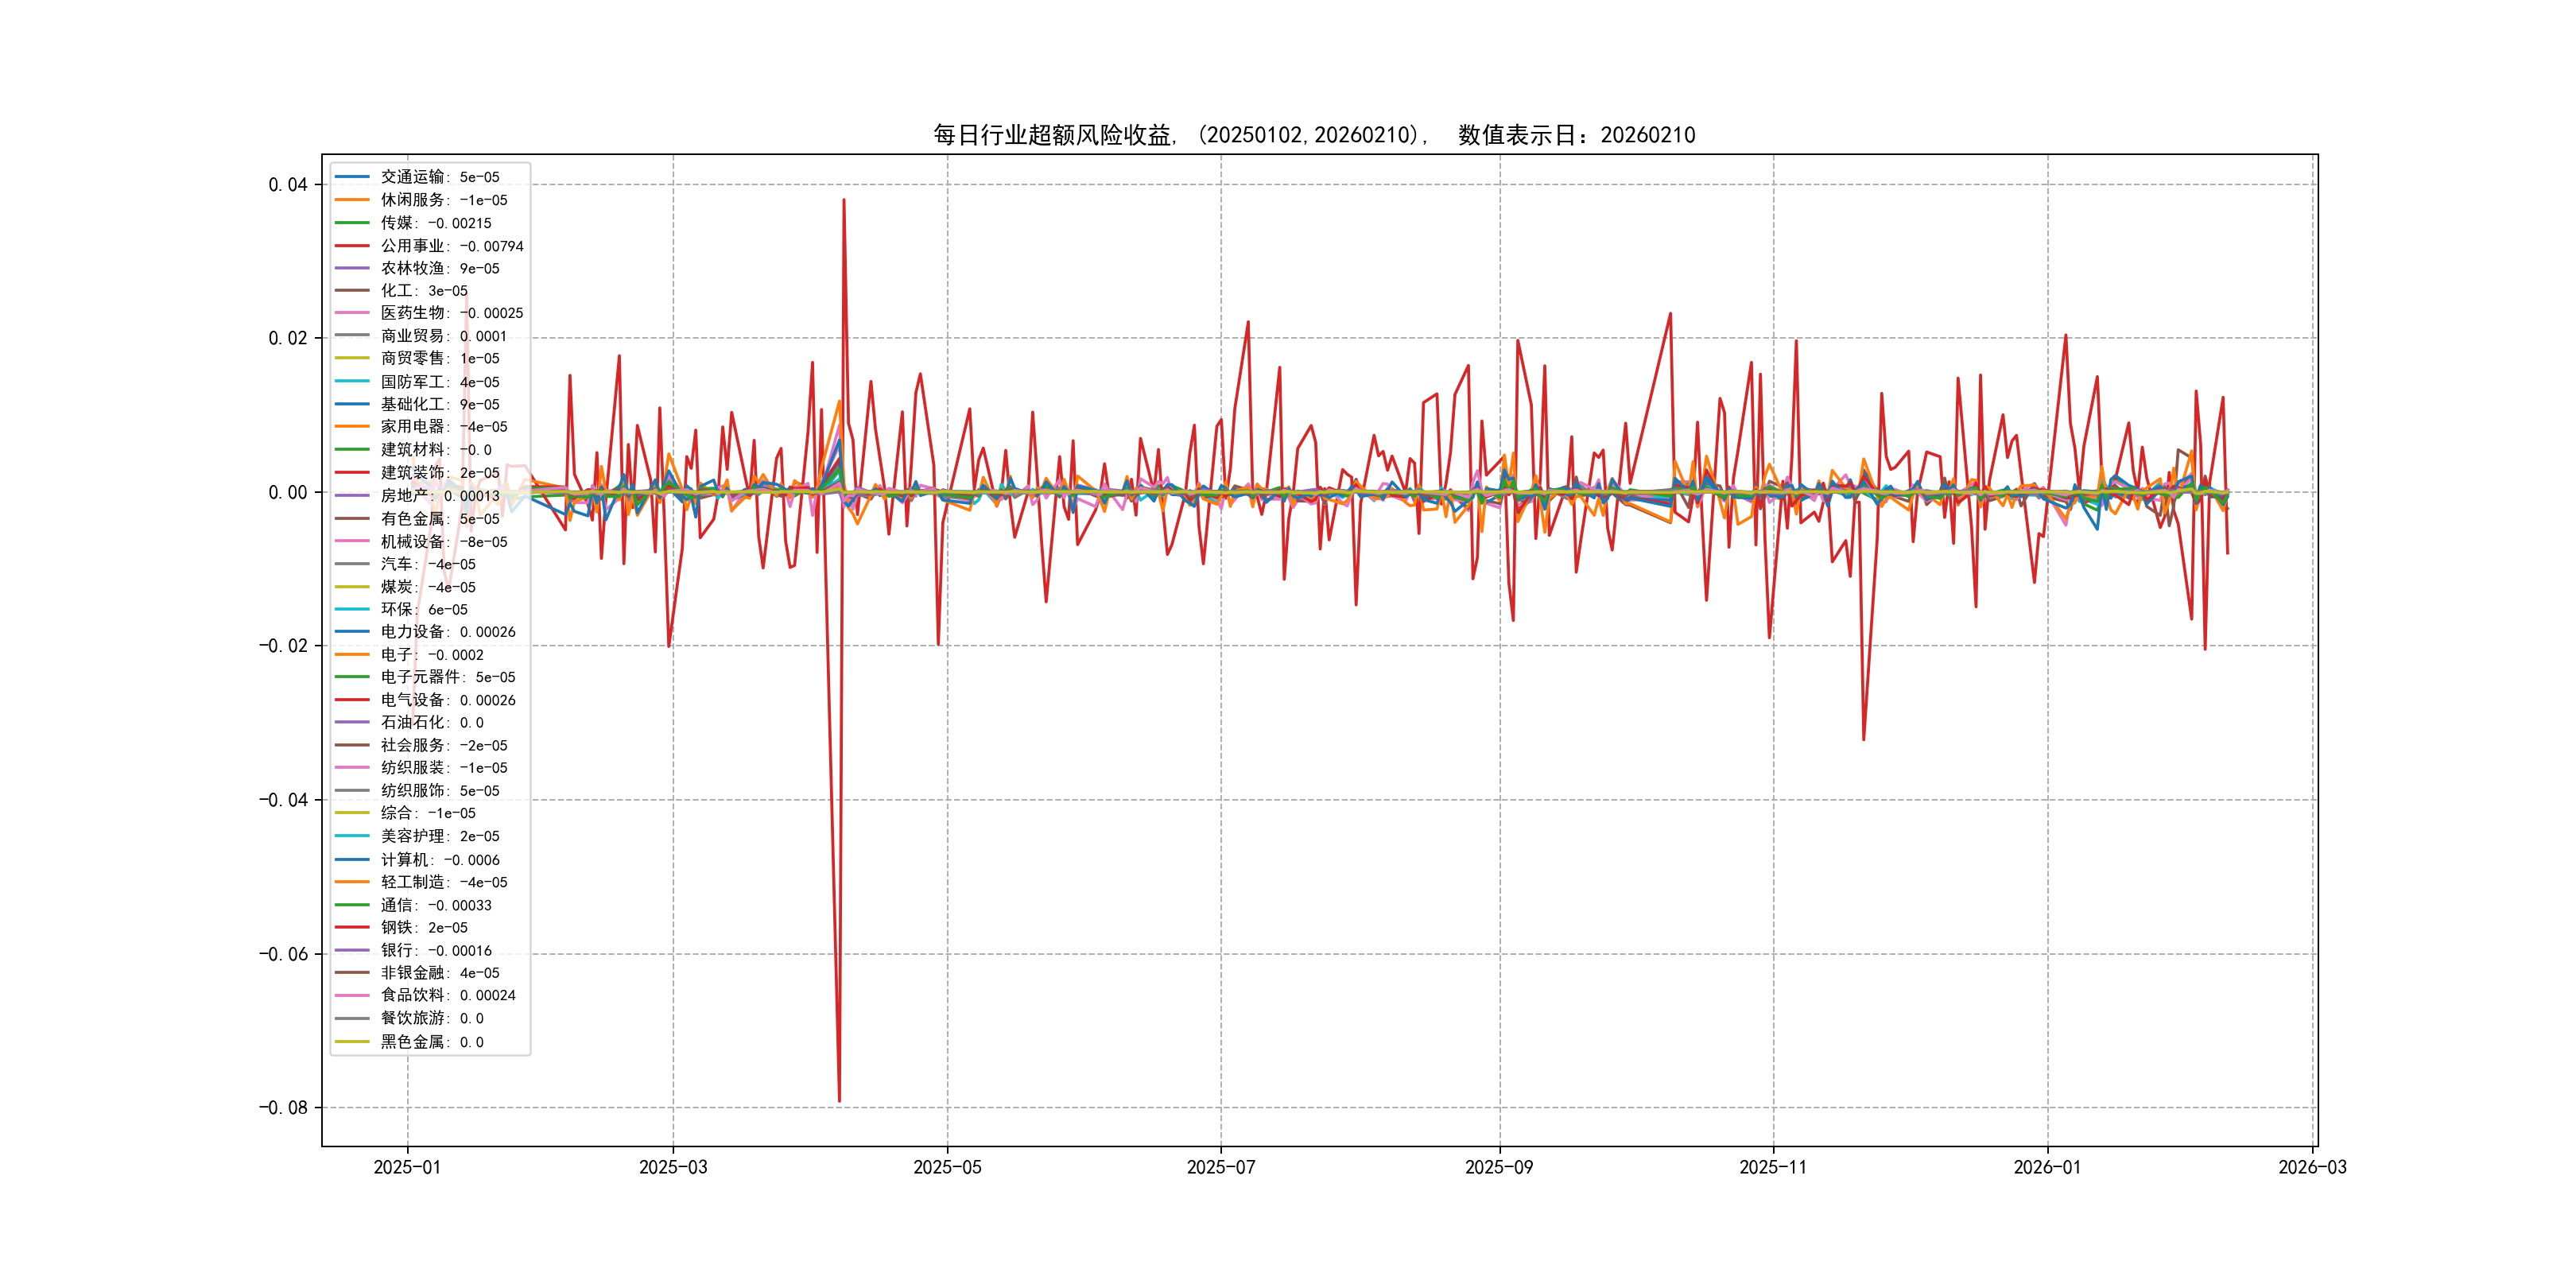
Task: Click the 2025-05 x-axis tick label
Action: coord(947,1168)
